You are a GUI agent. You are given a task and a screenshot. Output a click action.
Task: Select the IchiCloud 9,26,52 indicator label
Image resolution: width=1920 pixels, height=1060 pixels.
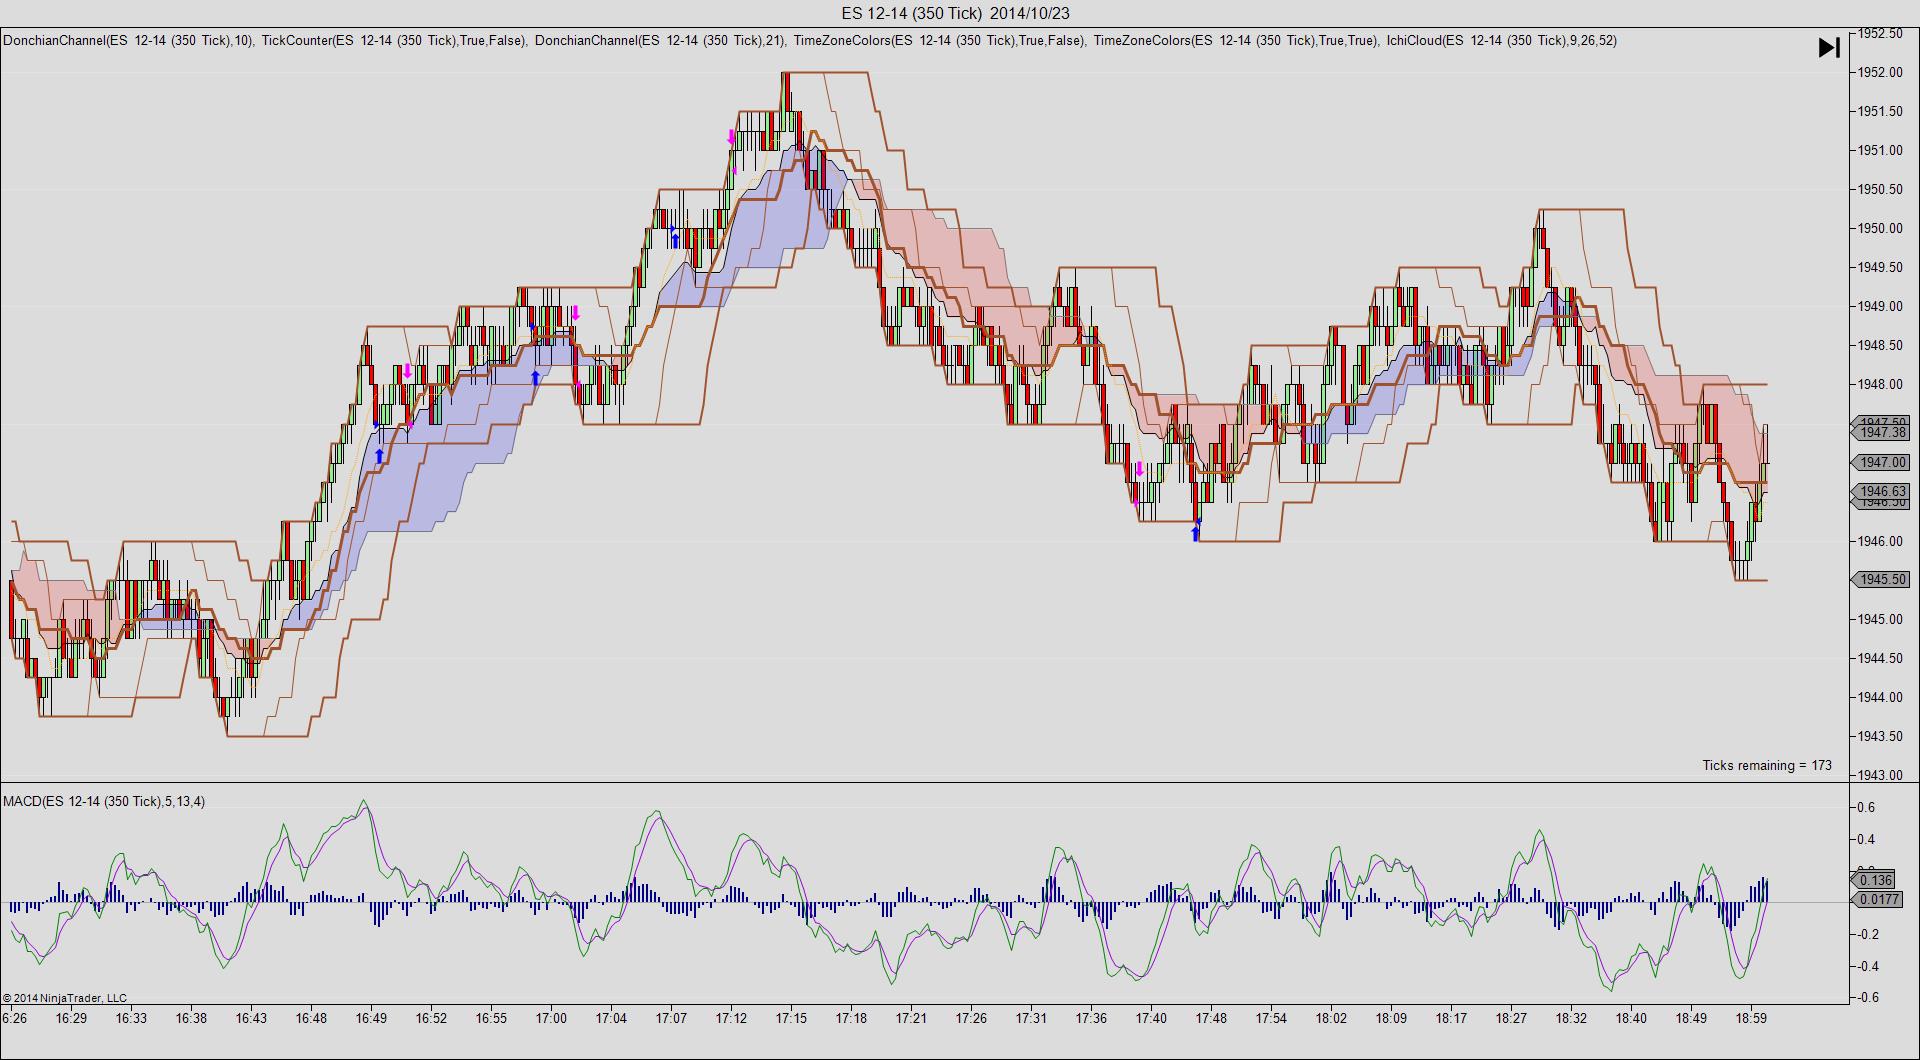1502,41
